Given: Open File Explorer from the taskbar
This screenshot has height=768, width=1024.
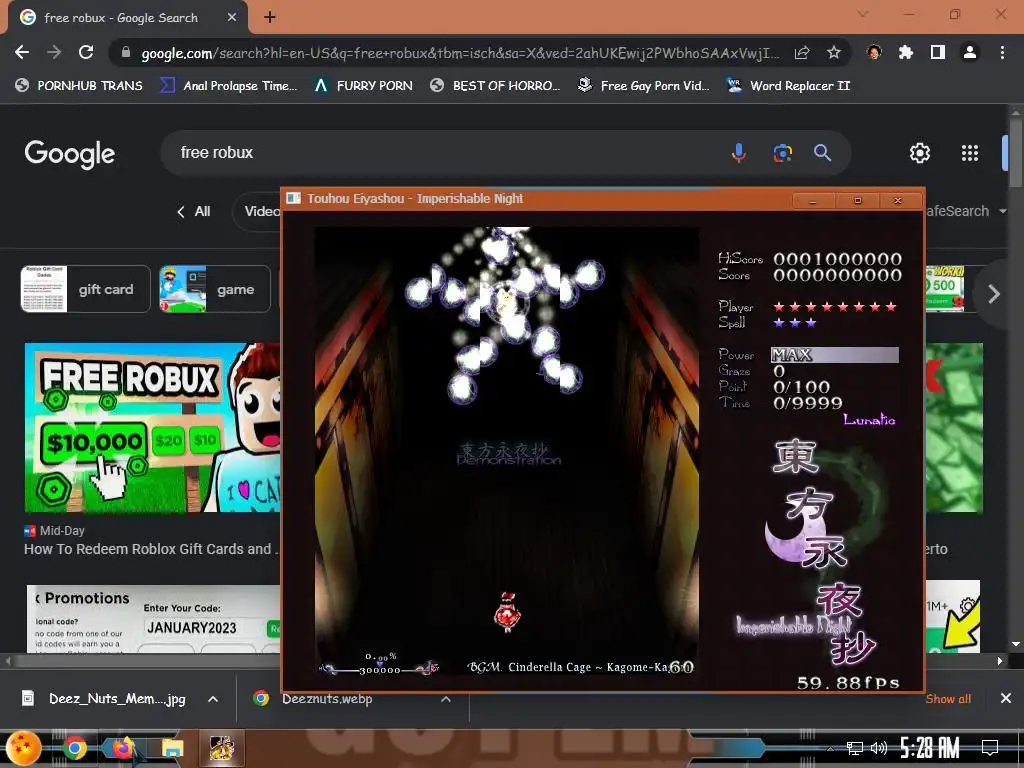Looking at the screenshot, I should point(173,748).
